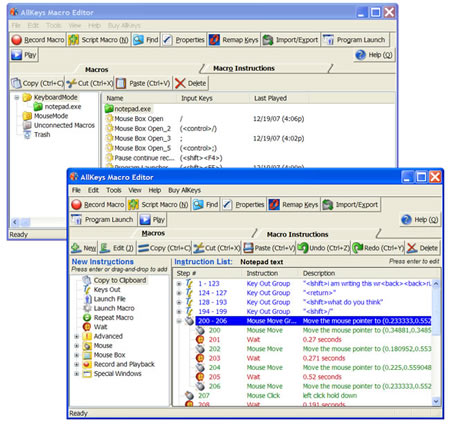Click Import/Export in the front window

tap(350, 204)
